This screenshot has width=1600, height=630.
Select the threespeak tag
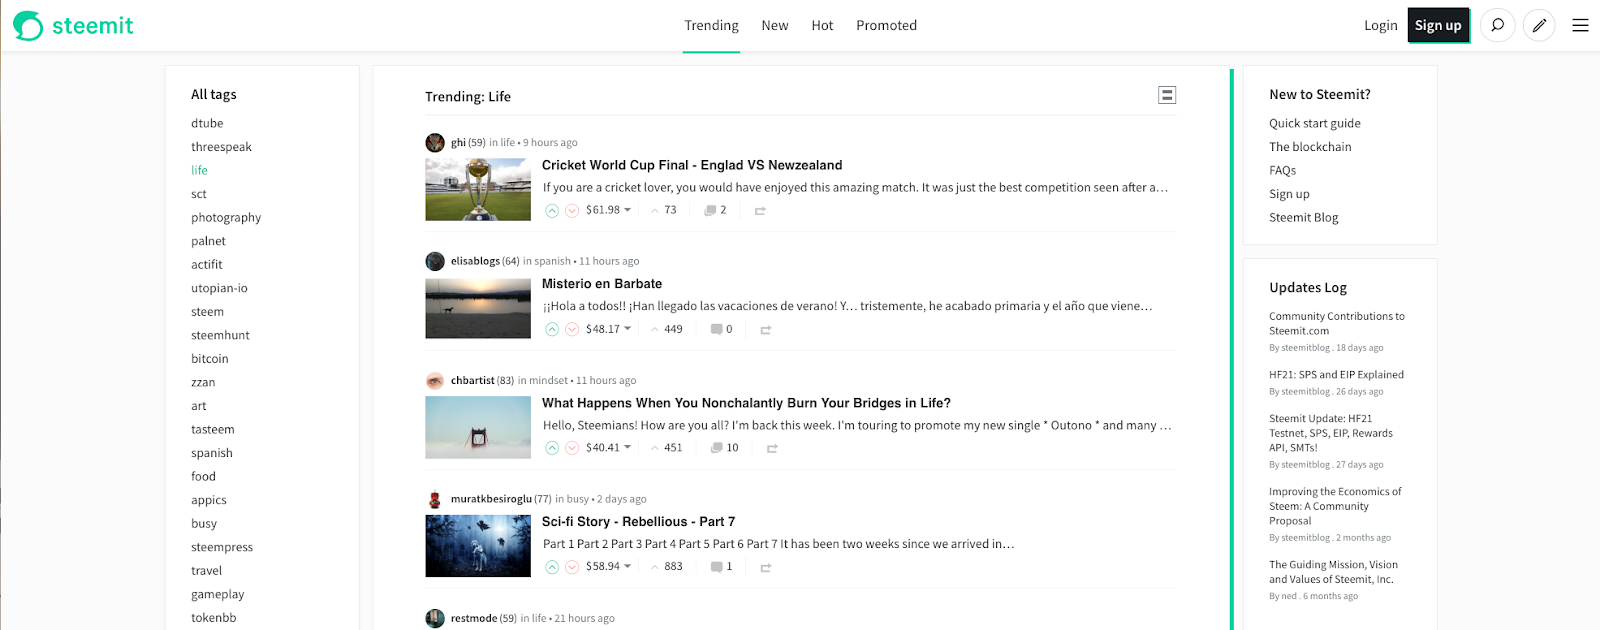click(x=221, y=147)
